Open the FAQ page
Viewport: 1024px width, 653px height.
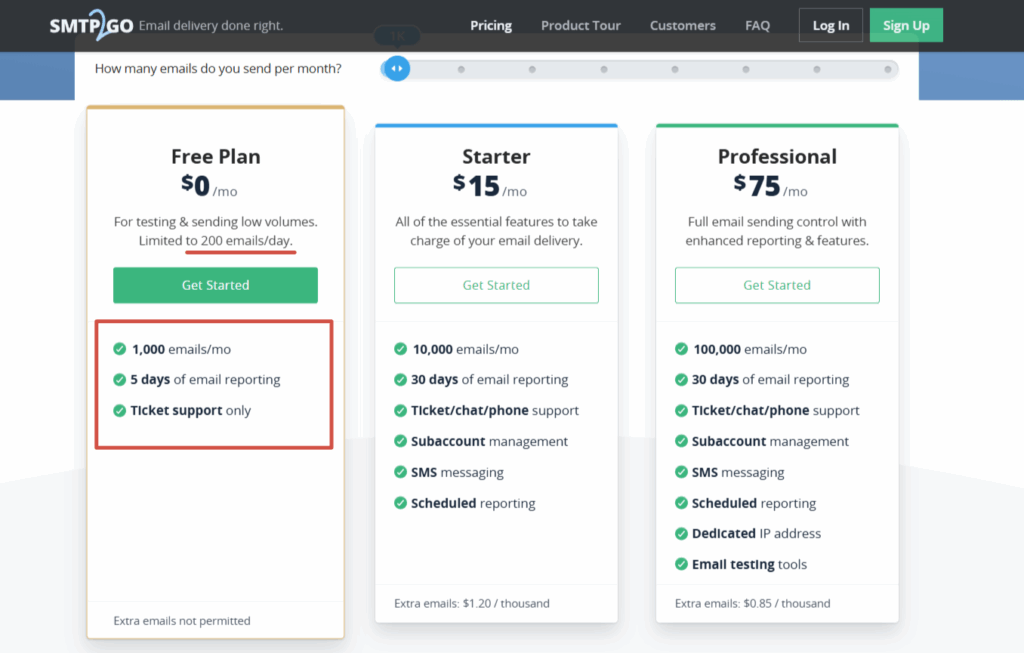click(758, 25)
